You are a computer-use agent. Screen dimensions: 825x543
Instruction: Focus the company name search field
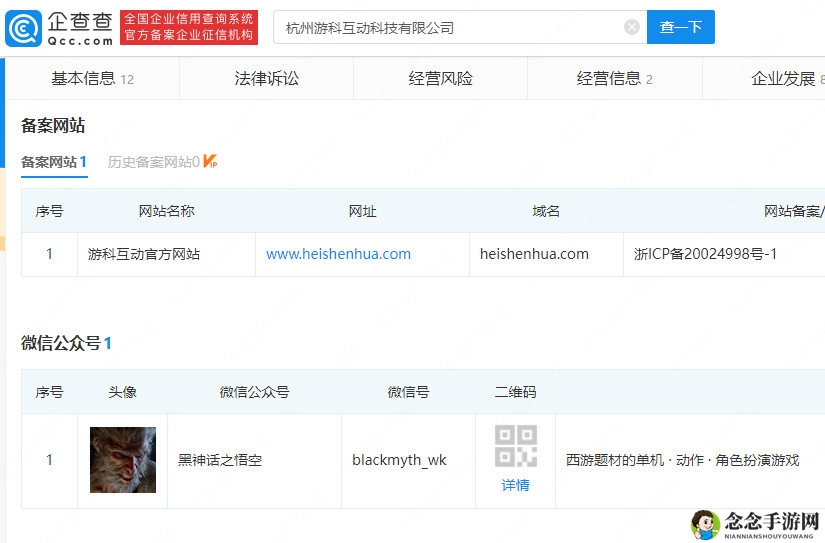tap(460, 27)
